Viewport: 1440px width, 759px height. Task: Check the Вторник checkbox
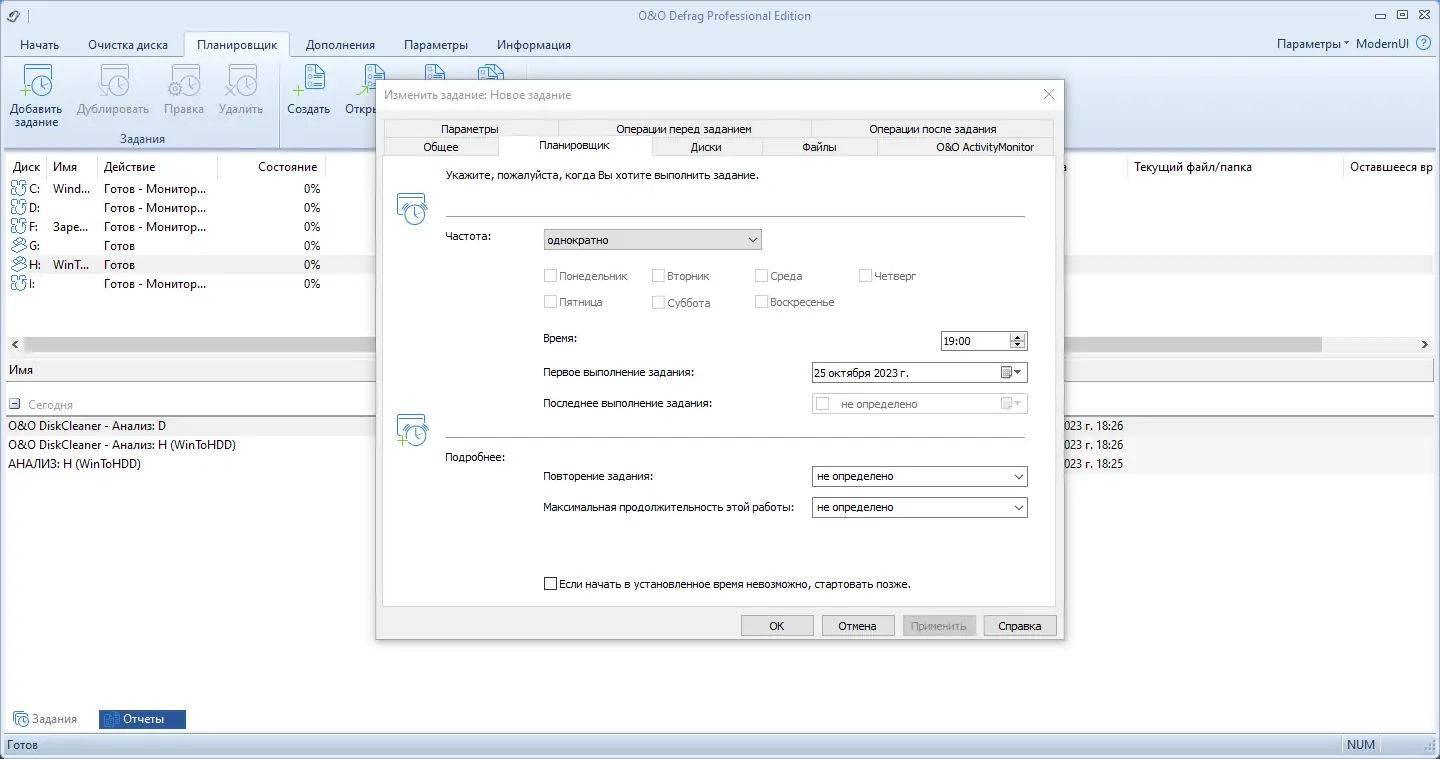pyautogui.click(x=658, y=276)
